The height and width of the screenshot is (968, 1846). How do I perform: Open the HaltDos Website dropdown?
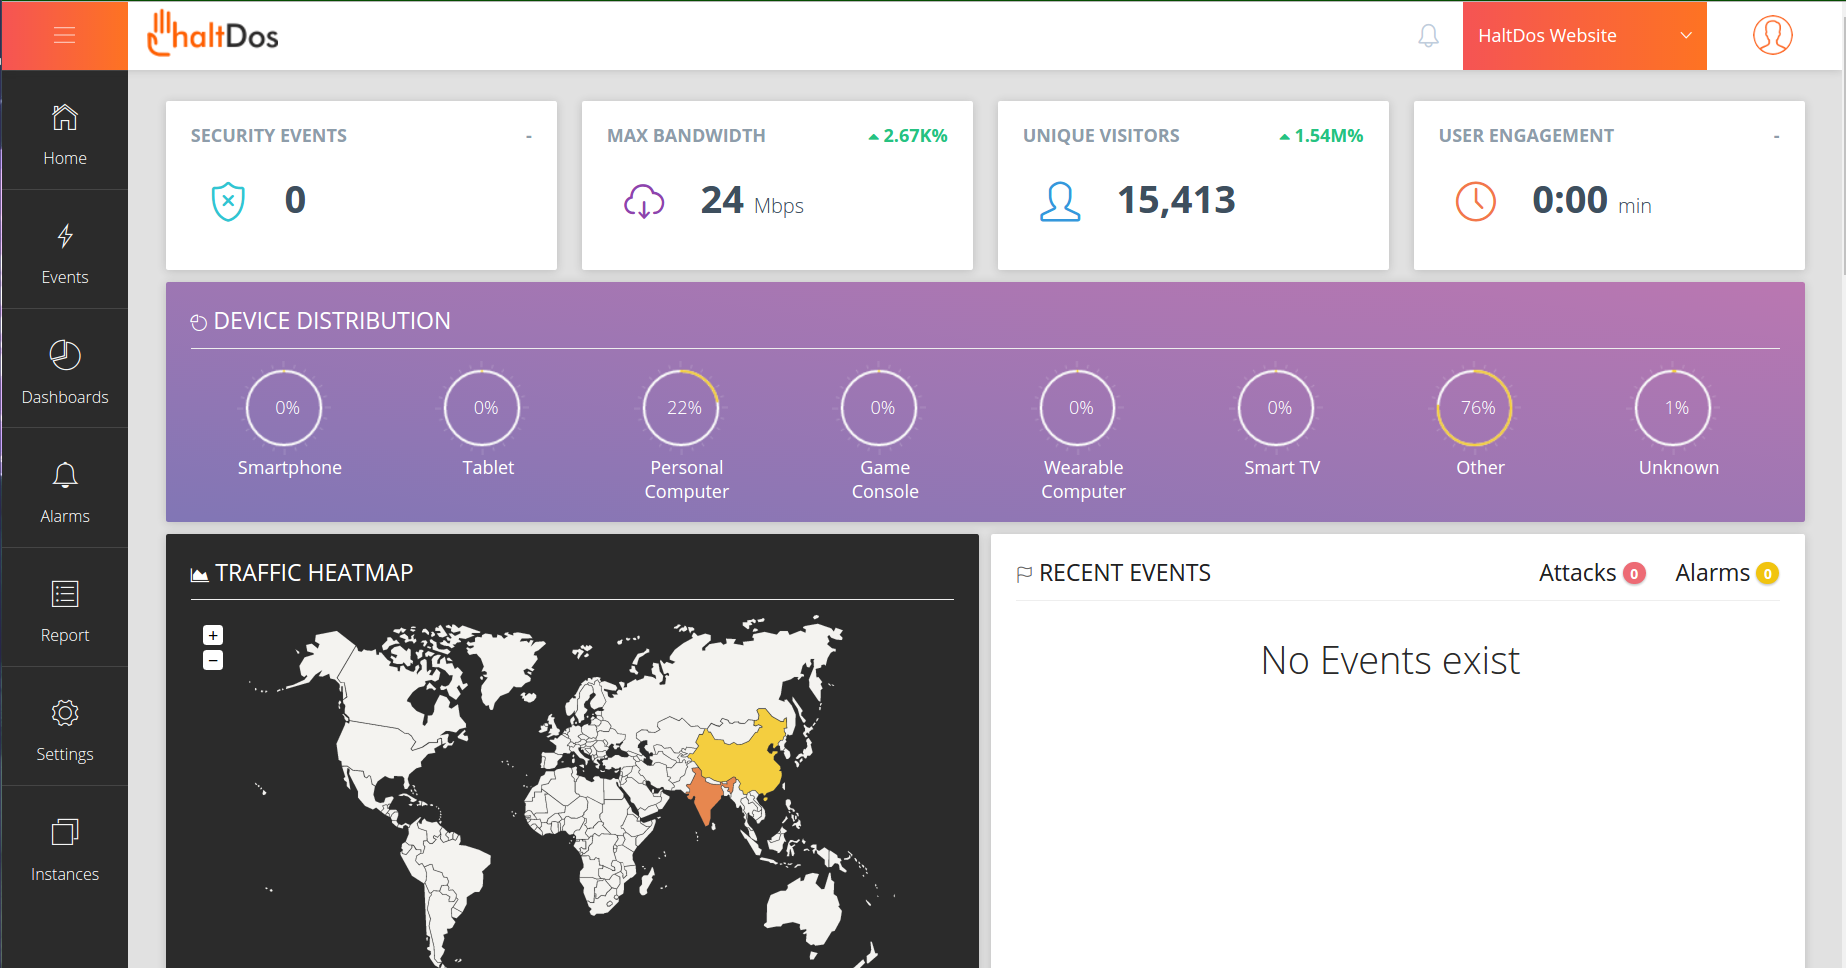point(1584,36)
